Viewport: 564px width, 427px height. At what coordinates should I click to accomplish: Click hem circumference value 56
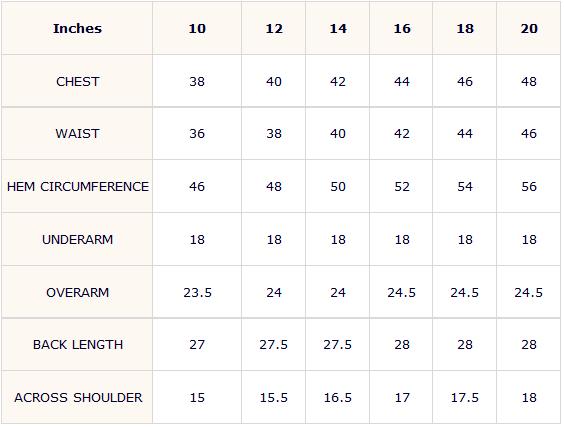coord(529,187)
